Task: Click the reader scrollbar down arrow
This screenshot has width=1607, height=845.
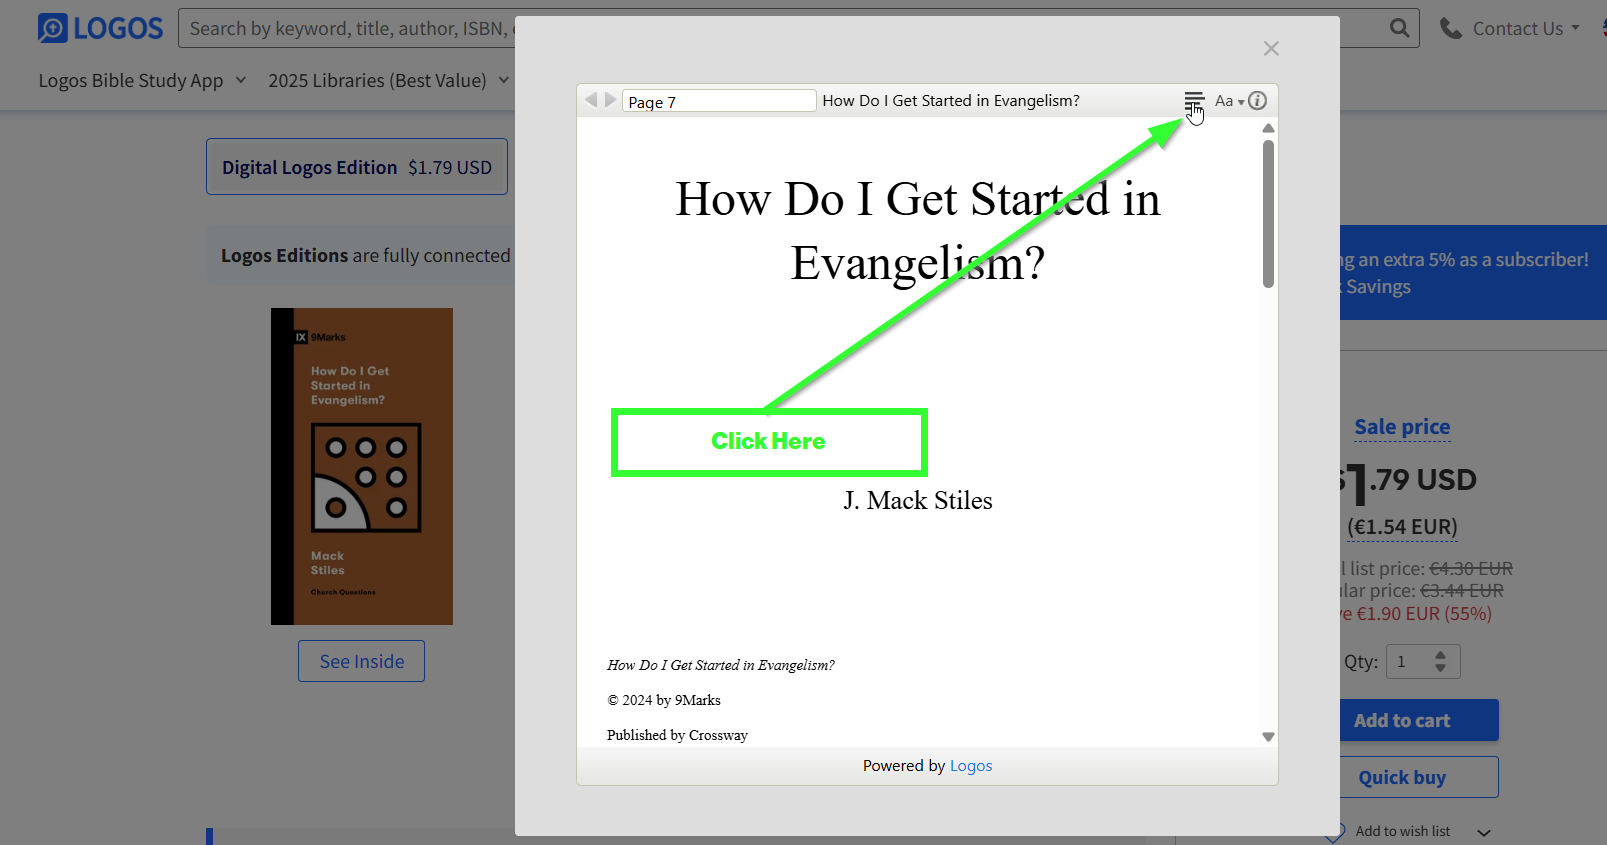Action: click(x=1268, y=737)
